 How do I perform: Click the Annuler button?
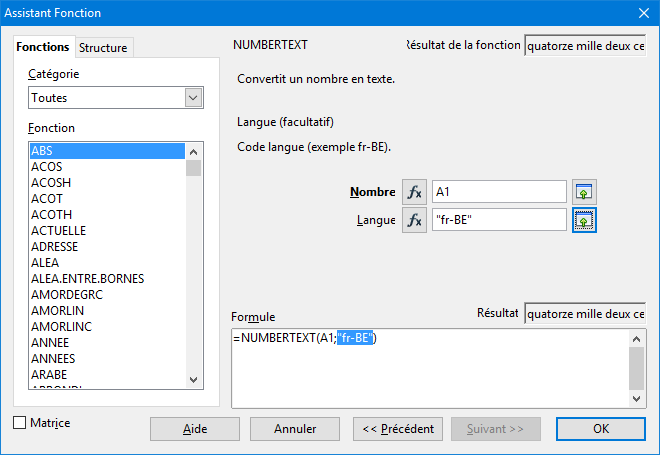pyautogui.click(x=295, y=429)
